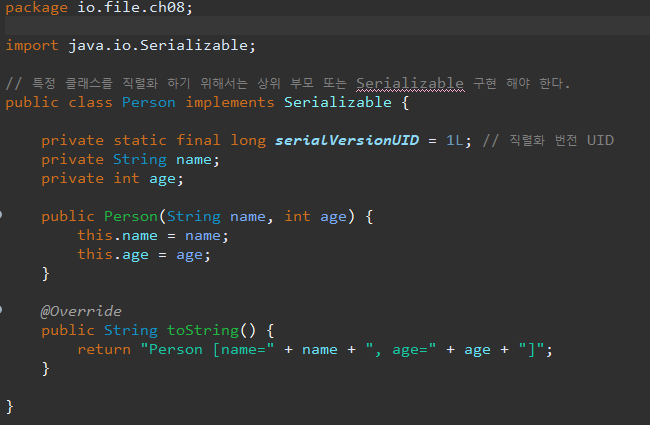This screenshot has height=425, width=650.
Task: Click the "class" keyword
Action: [x=90, y=102]
